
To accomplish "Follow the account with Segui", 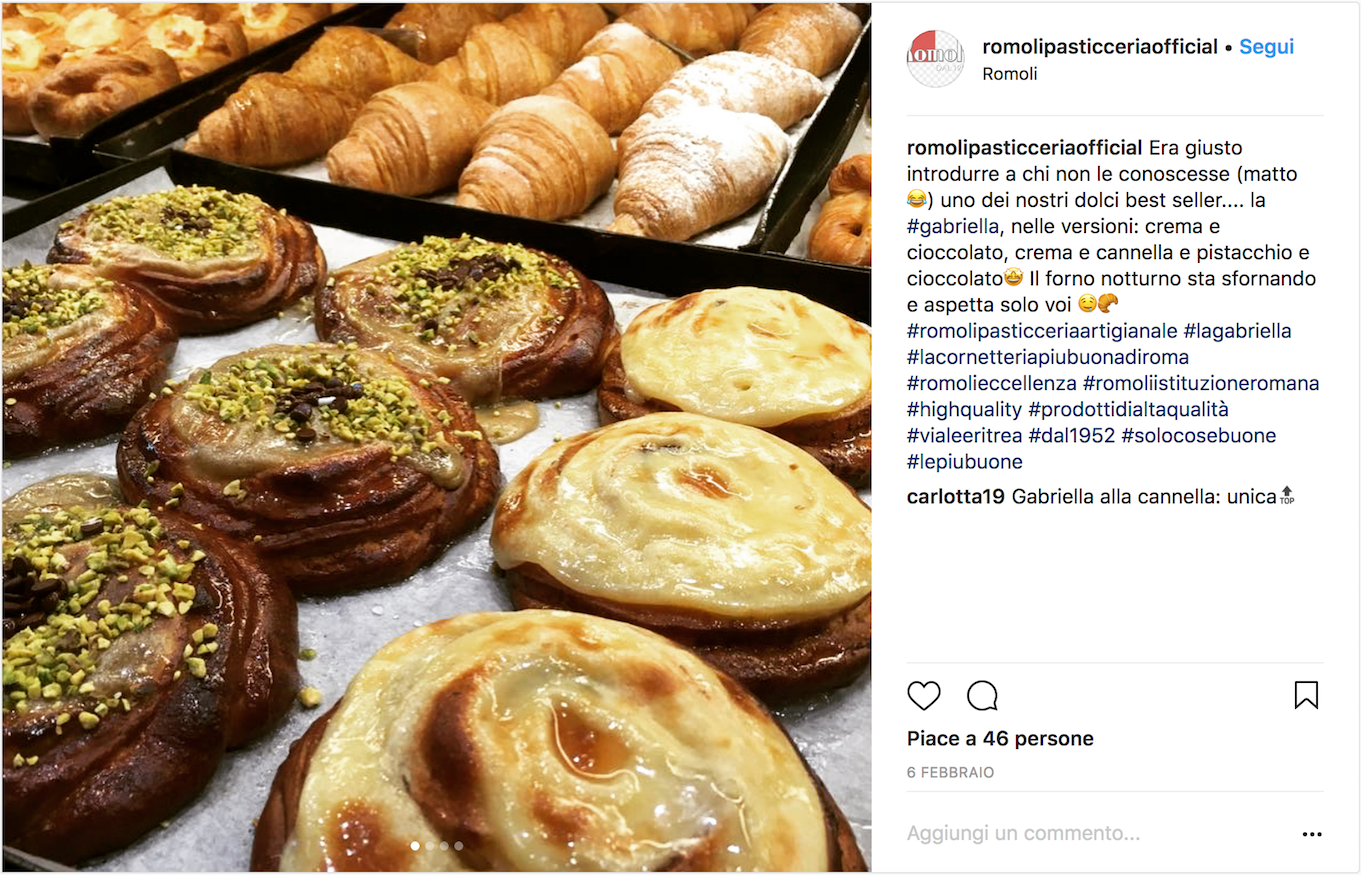I will (x=1266, y=47).
